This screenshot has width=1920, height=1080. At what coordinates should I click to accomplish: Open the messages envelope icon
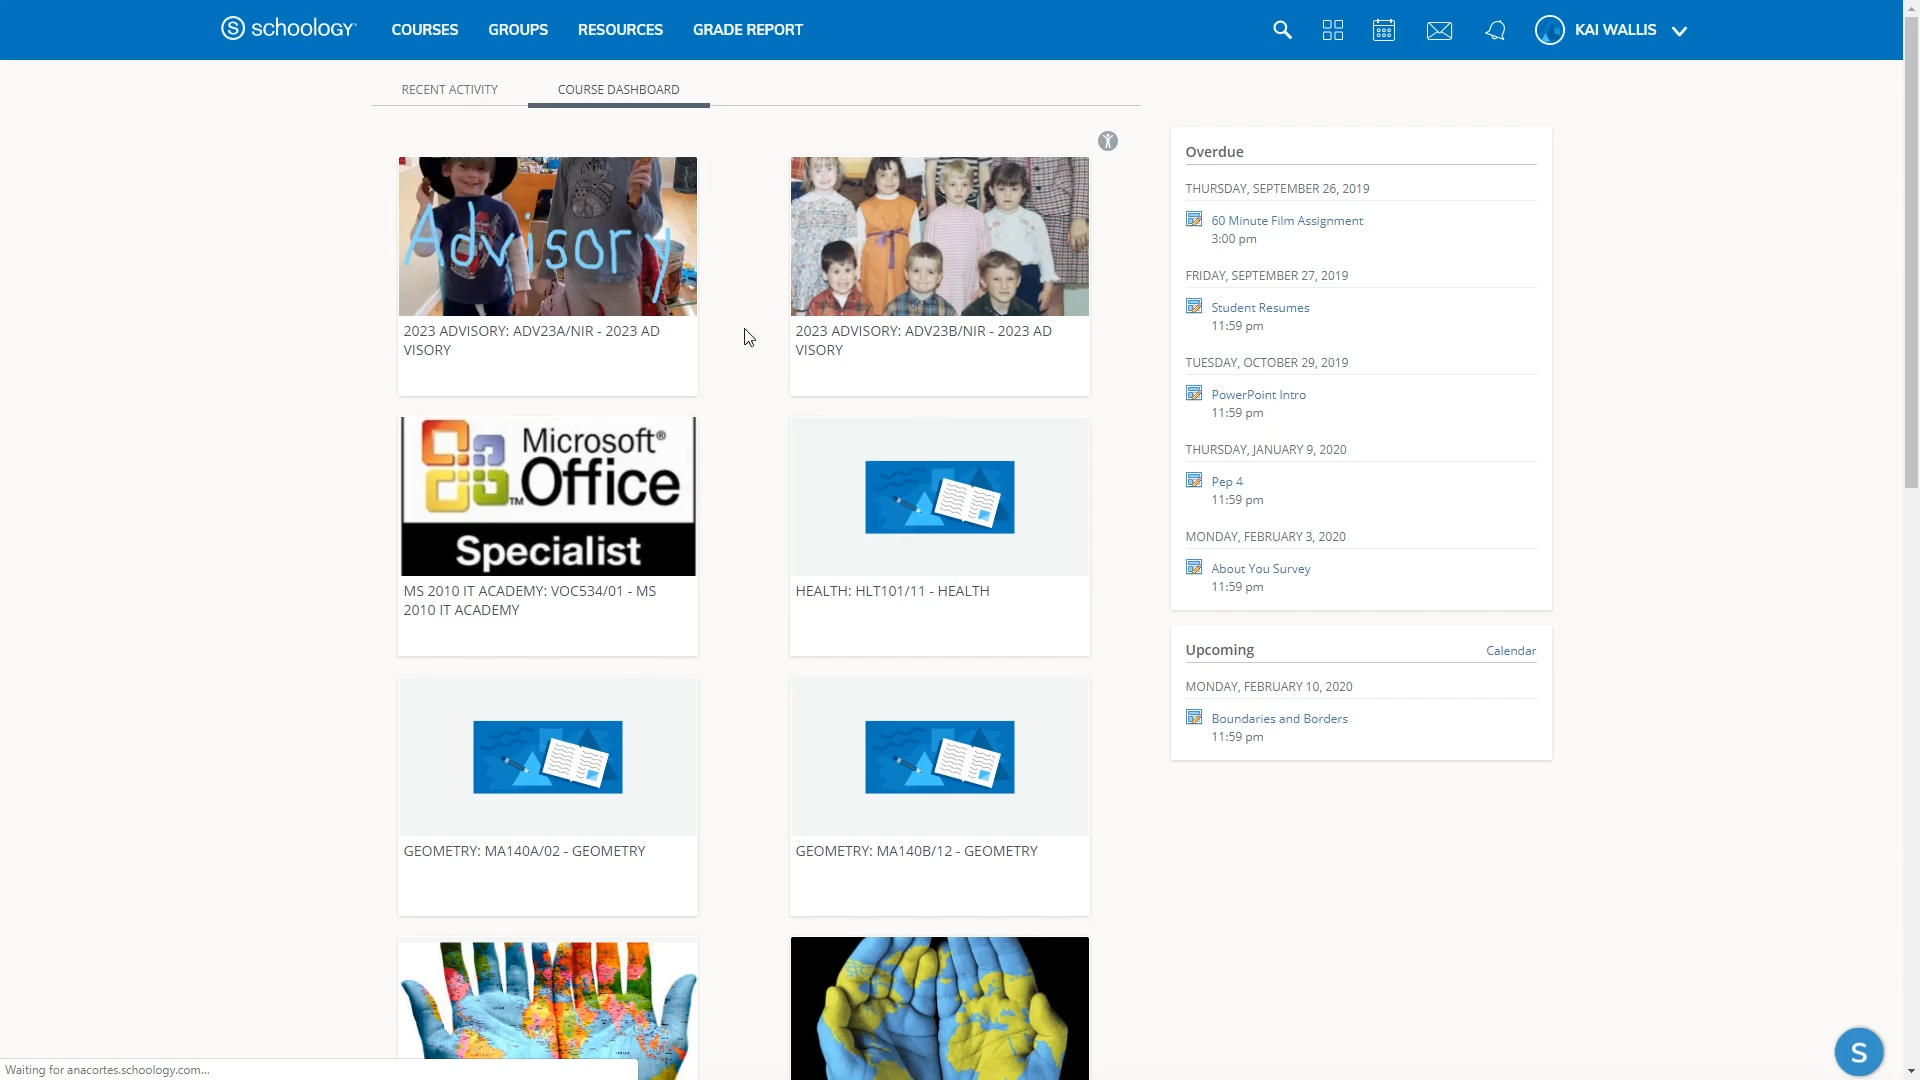(x=1438, y=30)
